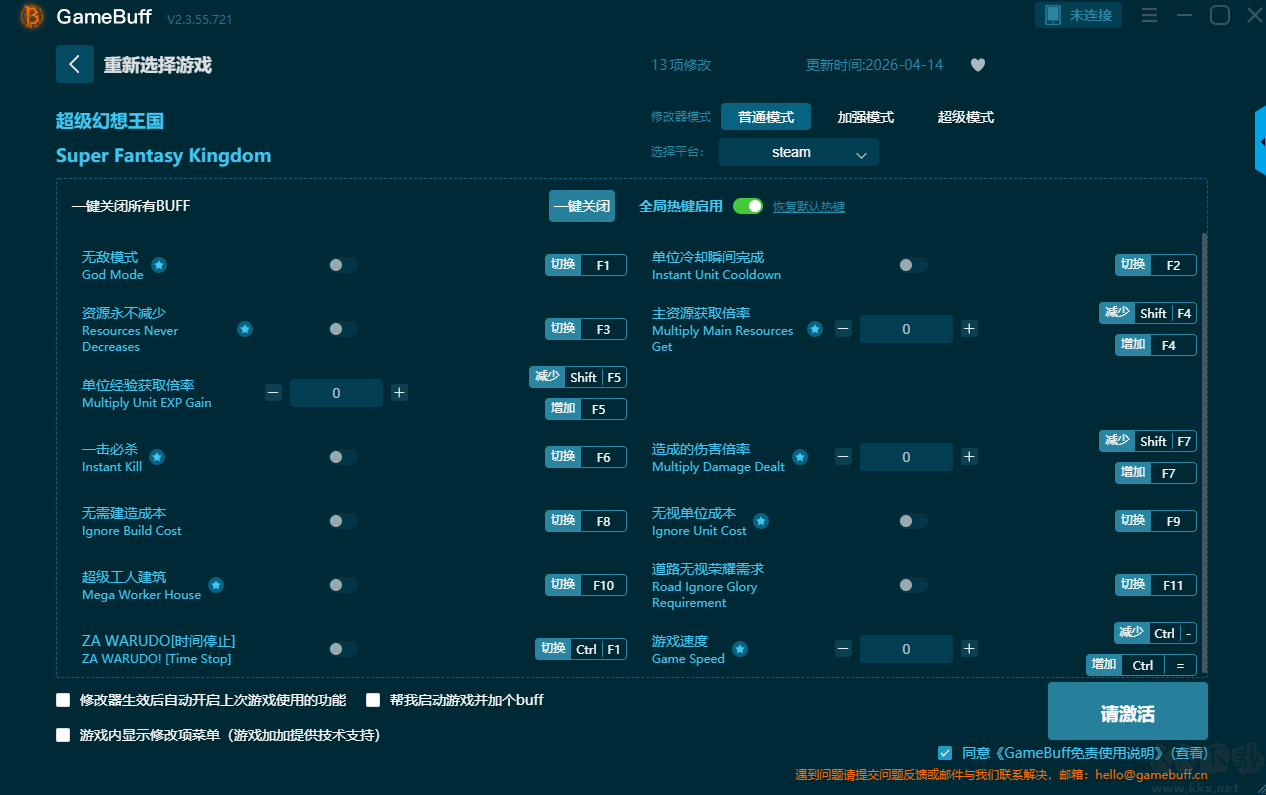Uncheck GameBuff disclaimer agreement checkbox
This screenshot has width=1266, height=795.
[x=945, y=753]
